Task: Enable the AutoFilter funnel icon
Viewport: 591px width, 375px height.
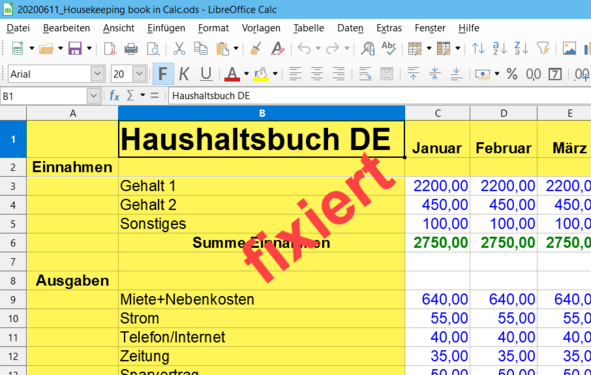Action: tap(543, 49)
